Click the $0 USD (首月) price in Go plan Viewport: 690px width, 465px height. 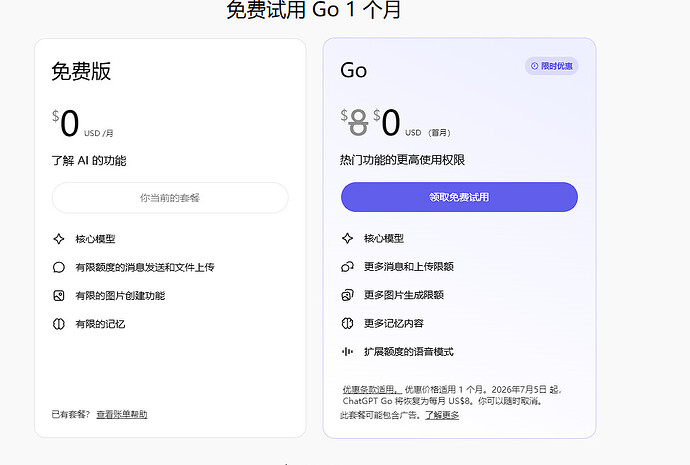click(x=411, y=123)
